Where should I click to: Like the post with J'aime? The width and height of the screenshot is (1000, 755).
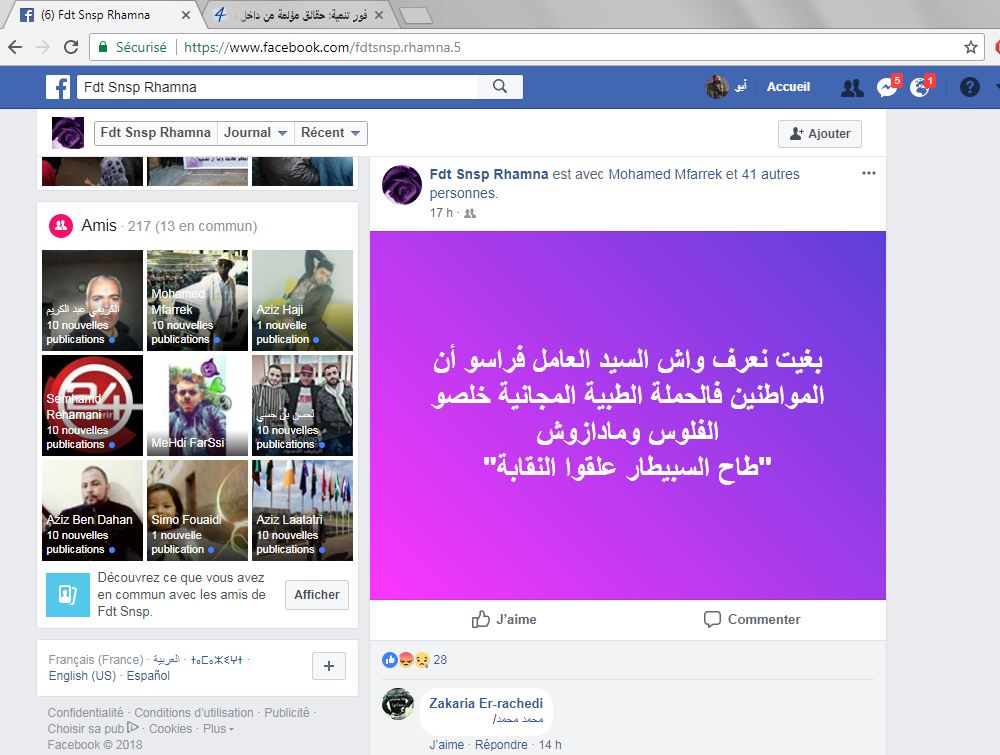tap(504, 619)
